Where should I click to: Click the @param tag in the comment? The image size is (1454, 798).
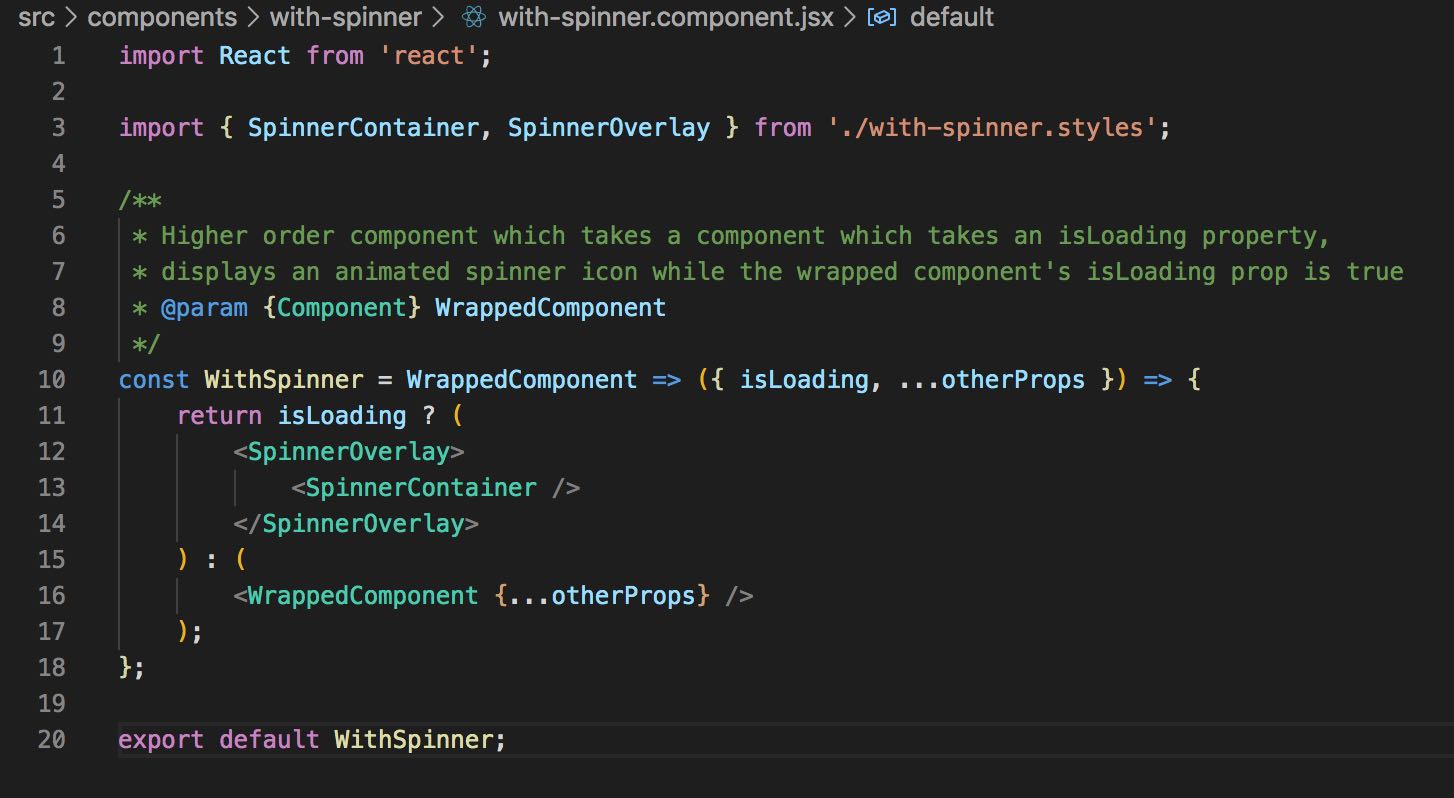[x=204, y=308]
